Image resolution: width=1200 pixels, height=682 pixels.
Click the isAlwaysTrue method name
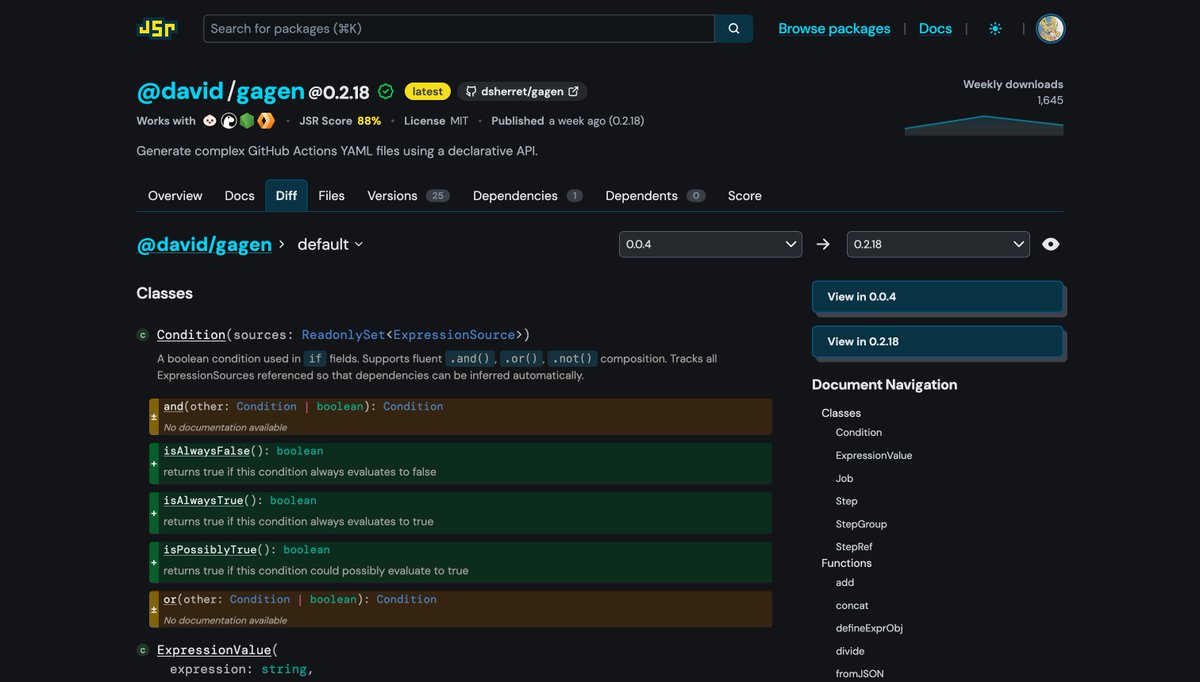tap(204, 501)
